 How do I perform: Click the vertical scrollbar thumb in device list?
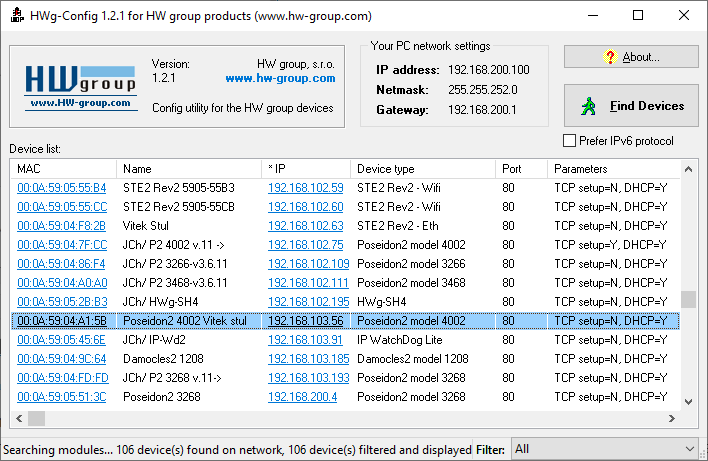click(x=688, y=299)
